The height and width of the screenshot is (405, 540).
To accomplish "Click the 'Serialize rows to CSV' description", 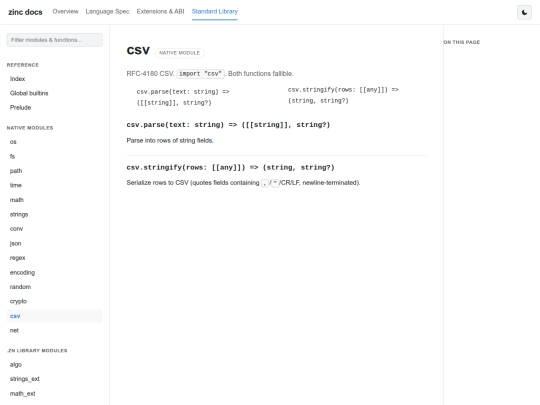I will 243,183.
